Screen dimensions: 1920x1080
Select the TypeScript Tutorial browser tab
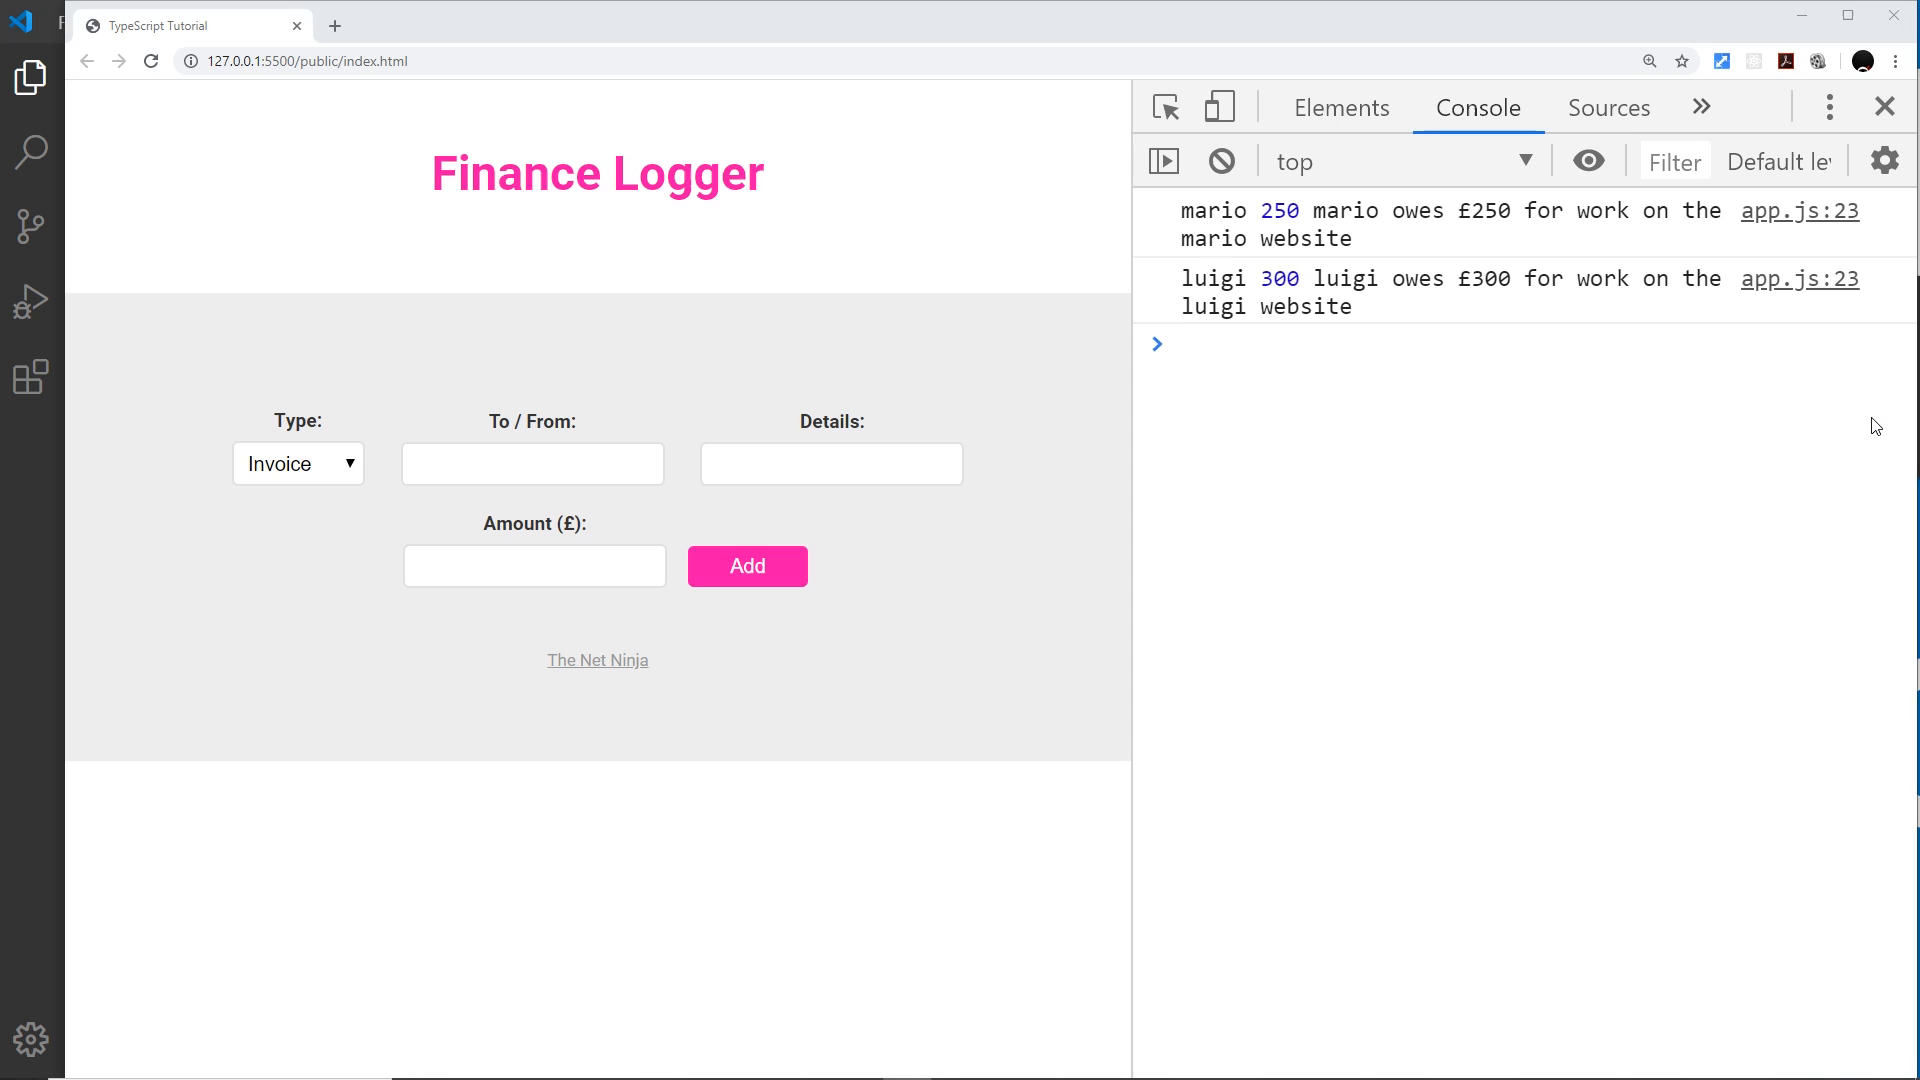point(192,26)
